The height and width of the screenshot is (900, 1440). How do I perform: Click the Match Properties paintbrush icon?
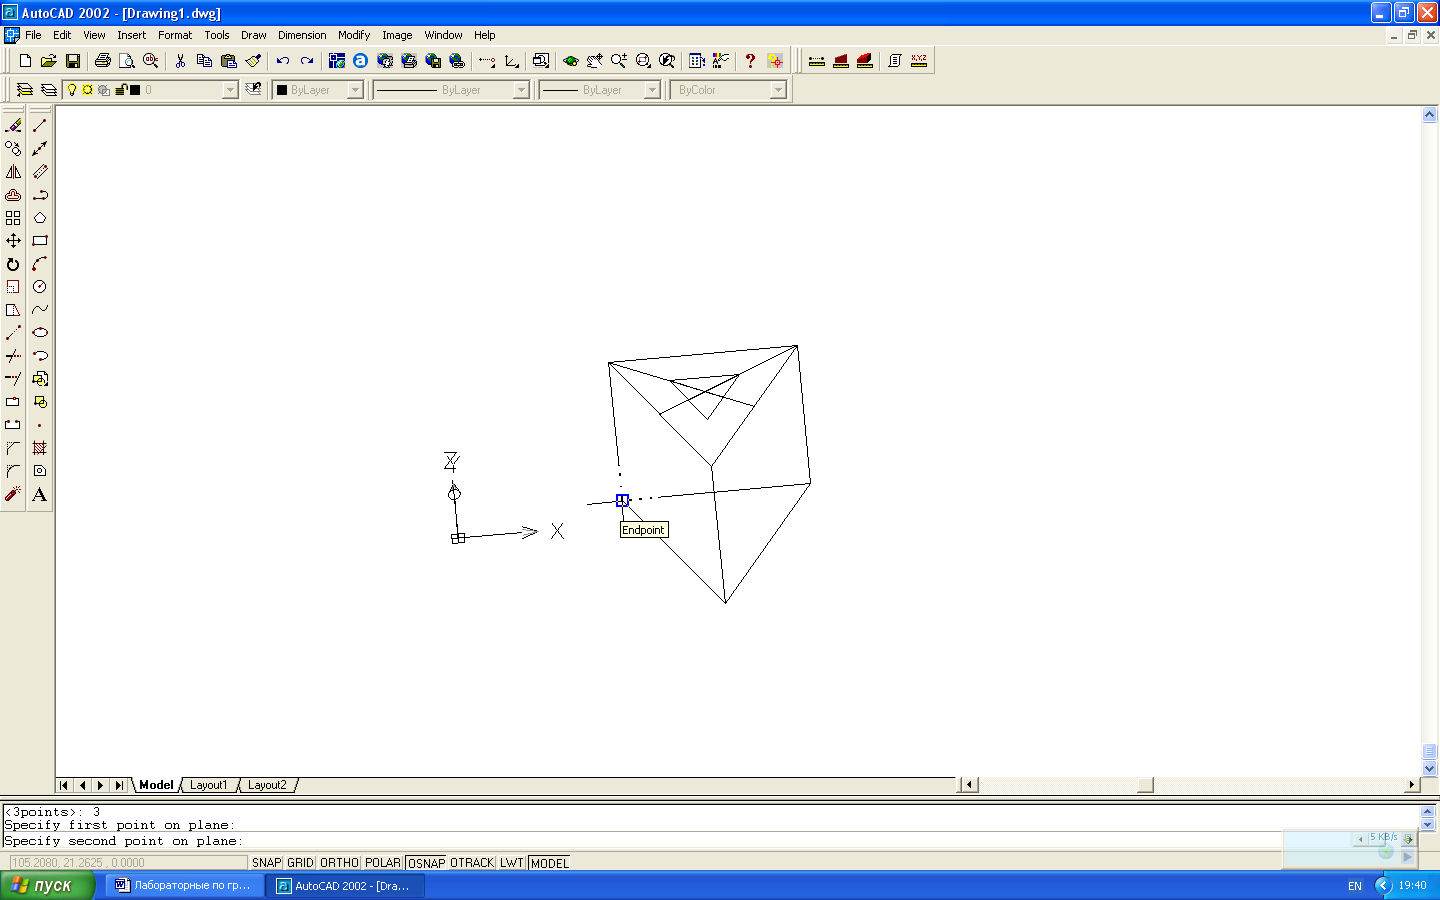coord(253,61)
